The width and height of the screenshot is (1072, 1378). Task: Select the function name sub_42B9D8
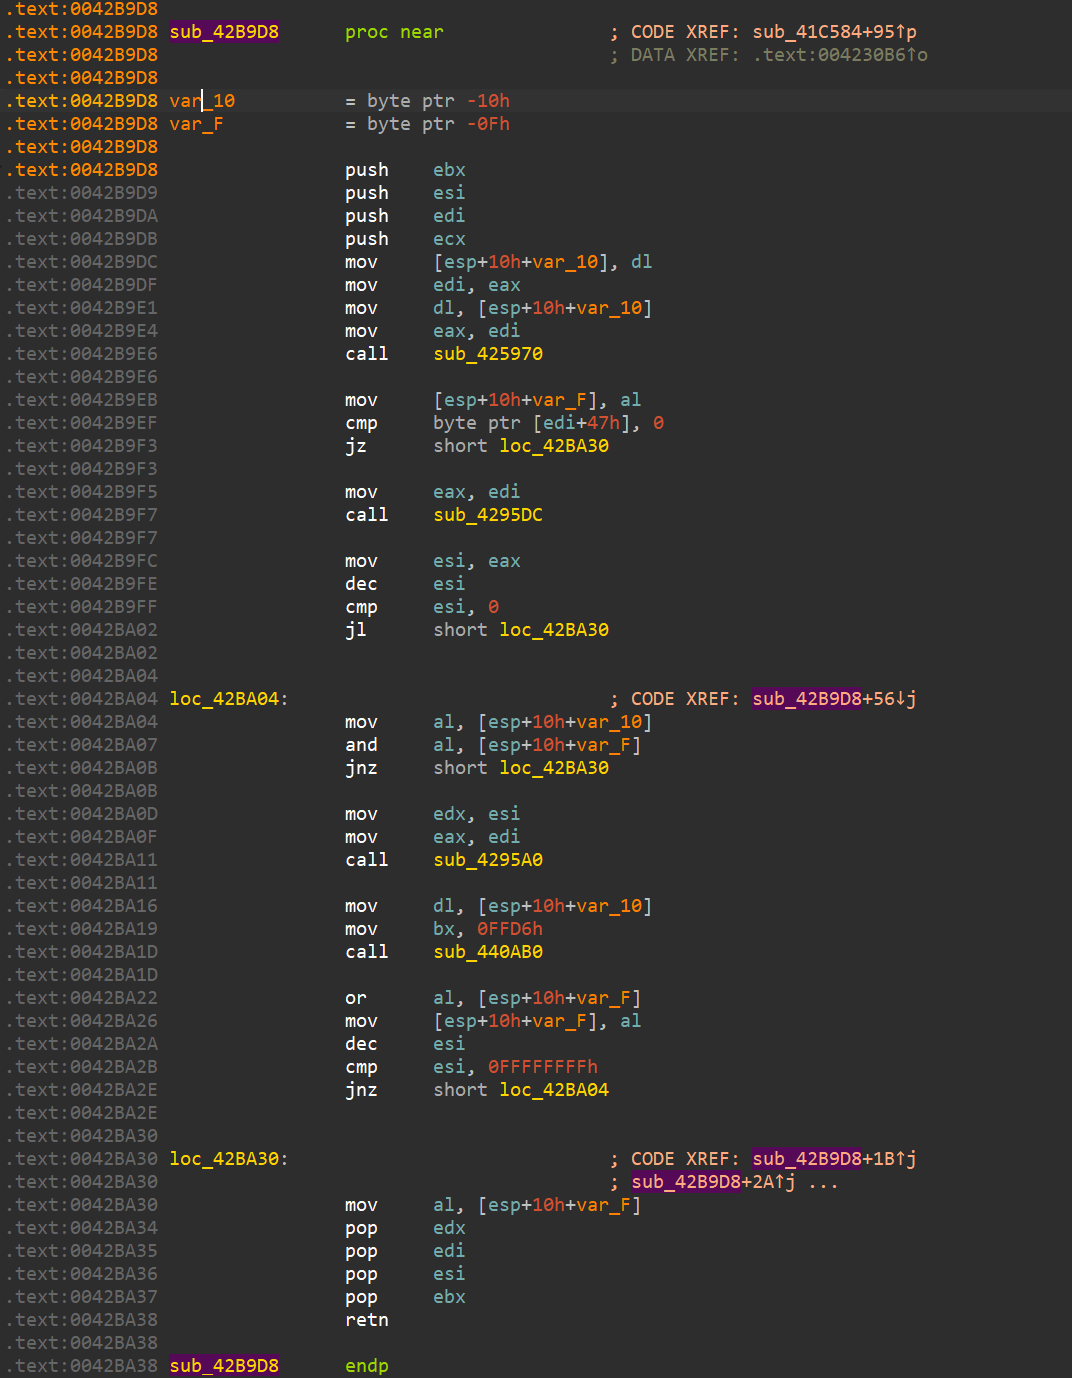pyautogui.click(x=224, y=31)
